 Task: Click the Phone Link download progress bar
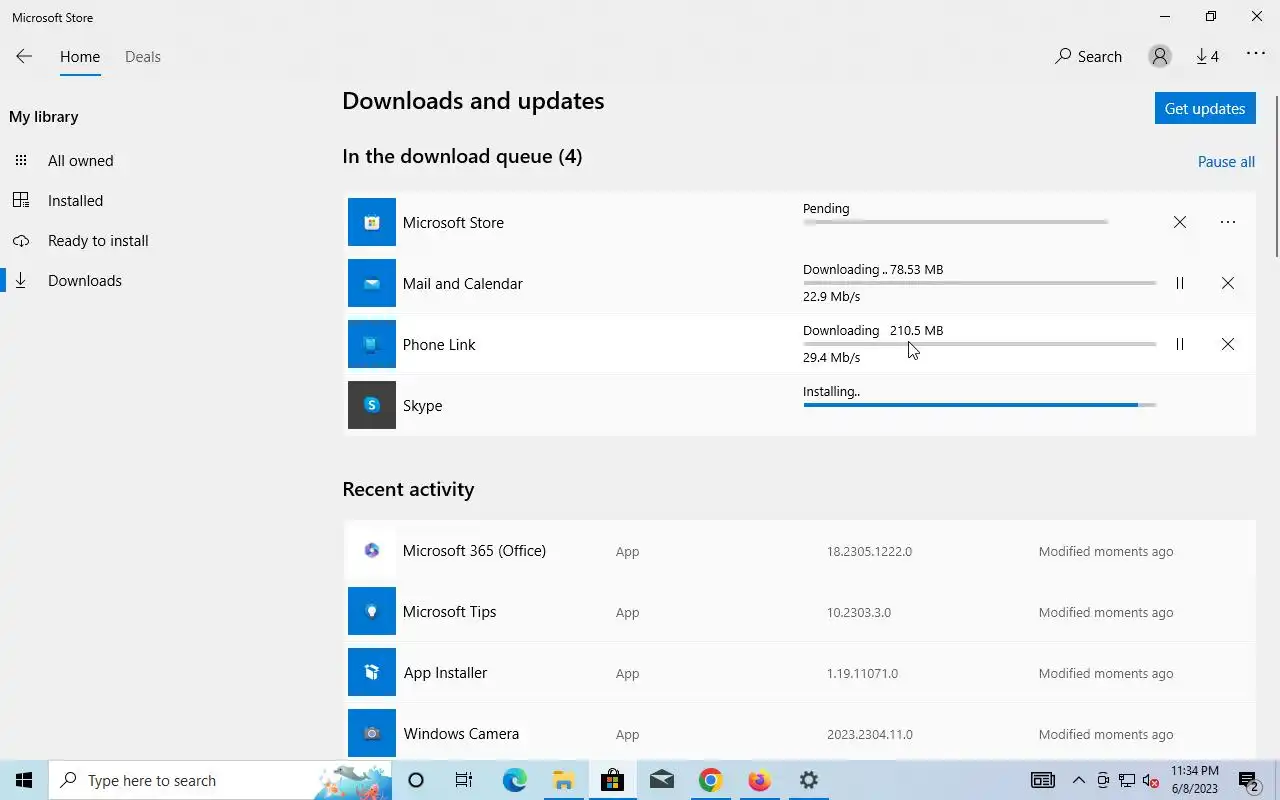[980, 344]
